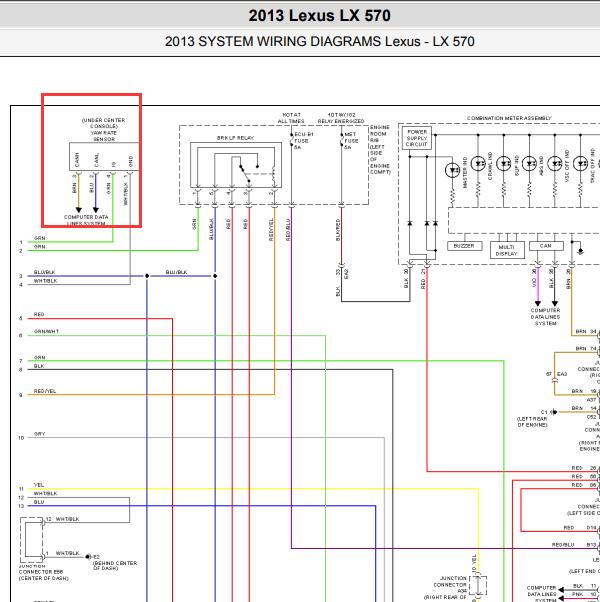Screen dimensions: 600x602
Task: Click the '(LEFT REAR OF ENGINE)' note
Action: coord(532,422)
